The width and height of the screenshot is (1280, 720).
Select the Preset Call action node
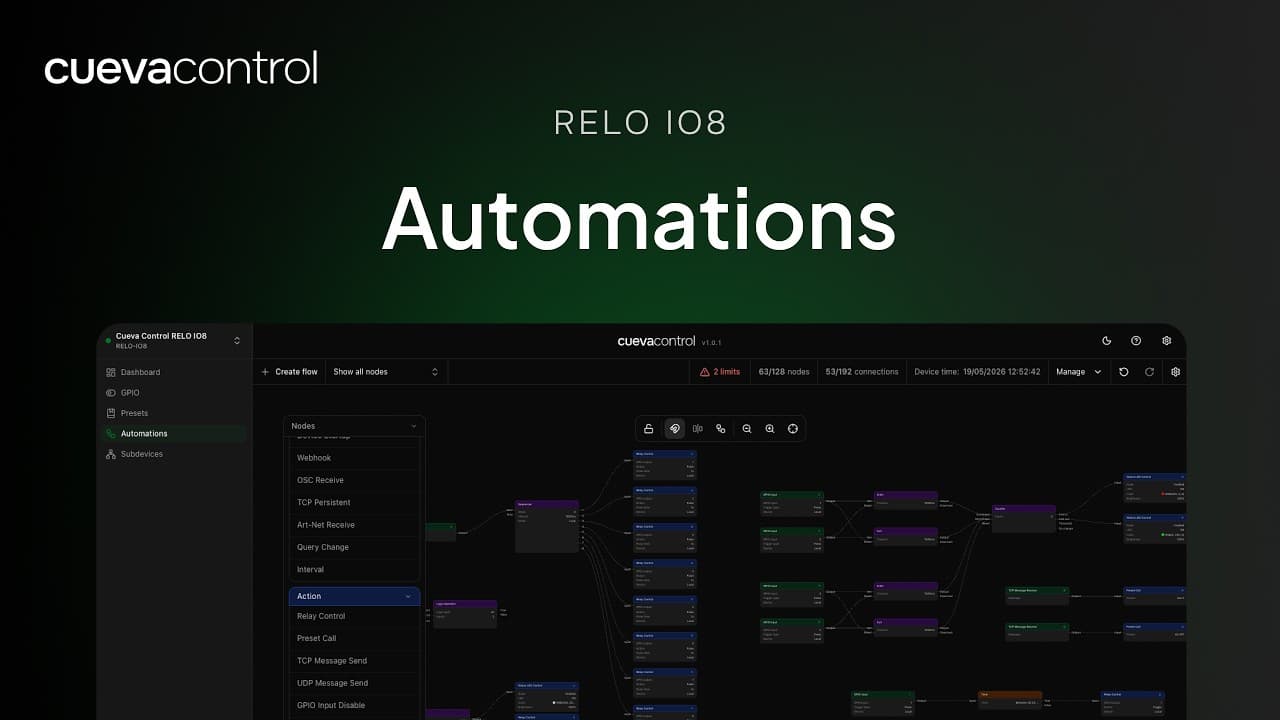pyautogui.click(x=354, y=638)
